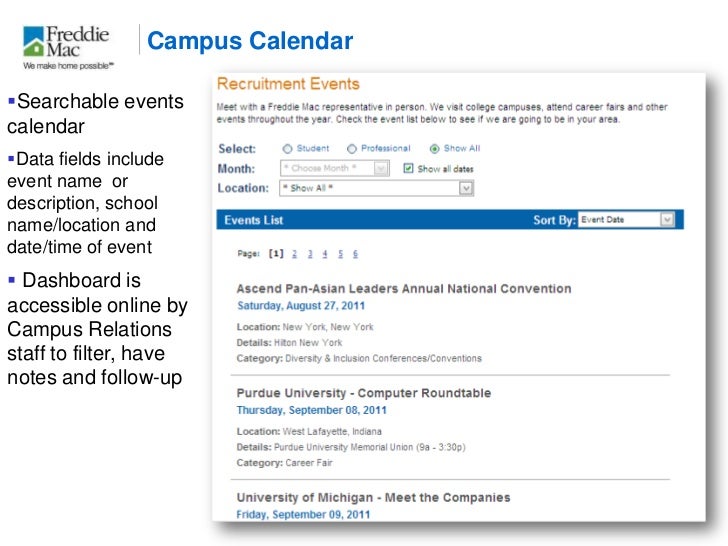
Task: Open the Location Show All dropdown
Action: pyautogui.click(x=376, y=188)
